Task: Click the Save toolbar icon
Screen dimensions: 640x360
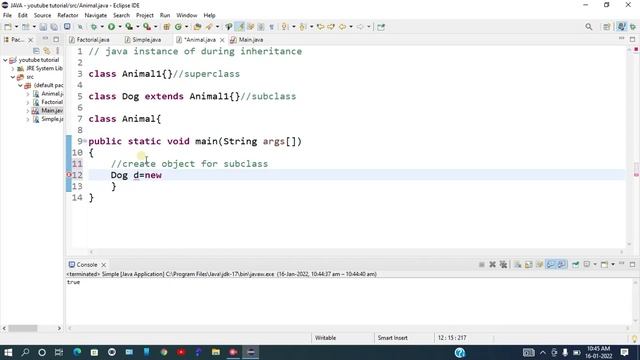Action: (43, 27)
